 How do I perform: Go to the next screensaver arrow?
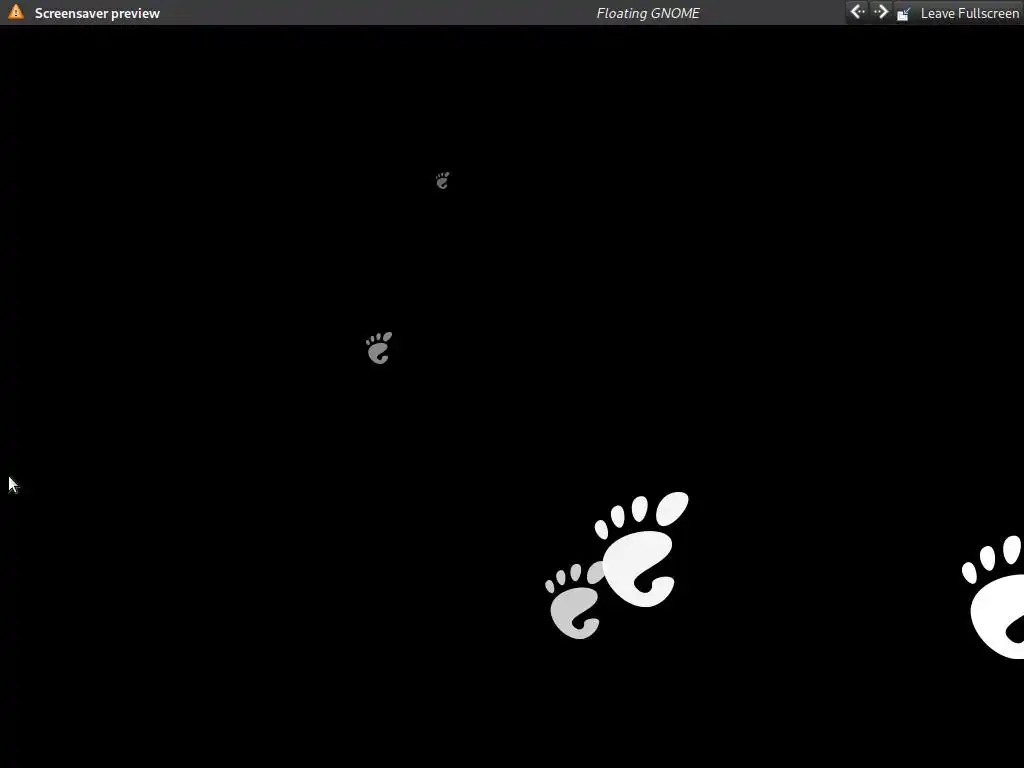pyautogui.click(x=881, y=12)
